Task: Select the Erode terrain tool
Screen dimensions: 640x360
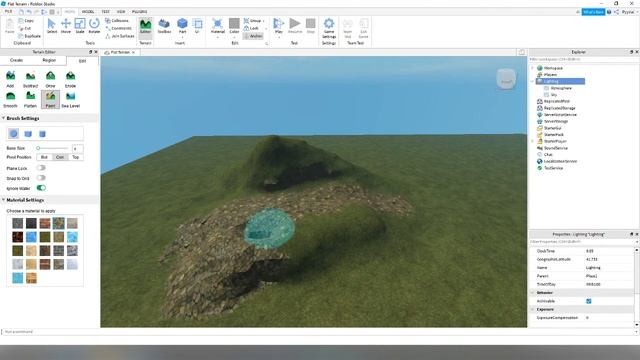Action: coord(70,79)
